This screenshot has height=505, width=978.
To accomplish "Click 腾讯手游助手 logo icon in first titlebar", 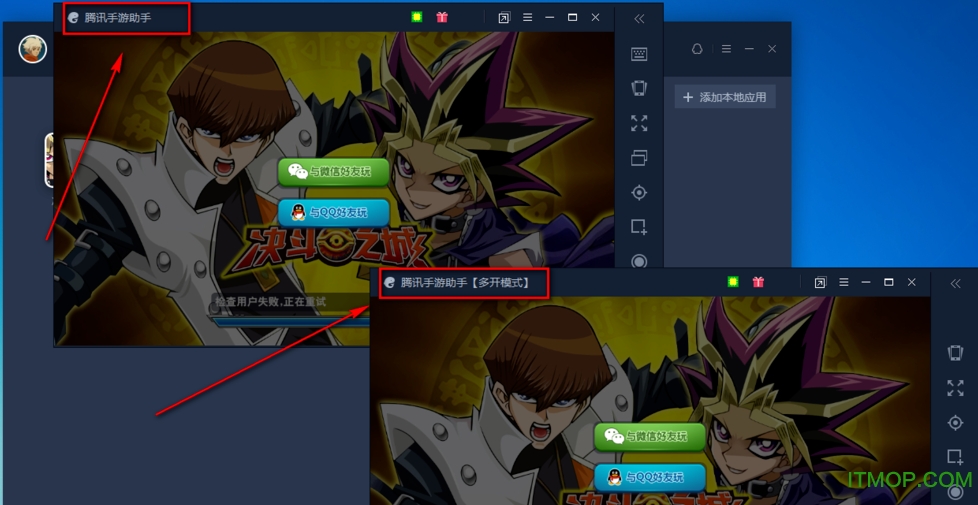I will (73, 18).
